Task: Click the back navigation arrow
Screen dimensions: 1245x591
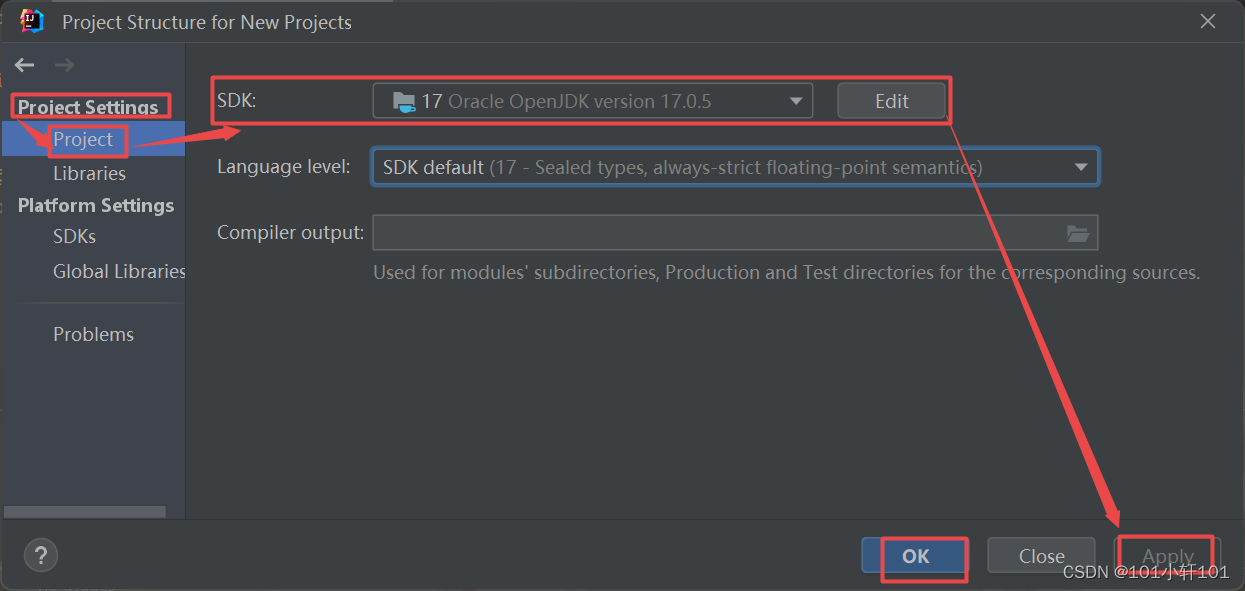Action: pos(25,65)
